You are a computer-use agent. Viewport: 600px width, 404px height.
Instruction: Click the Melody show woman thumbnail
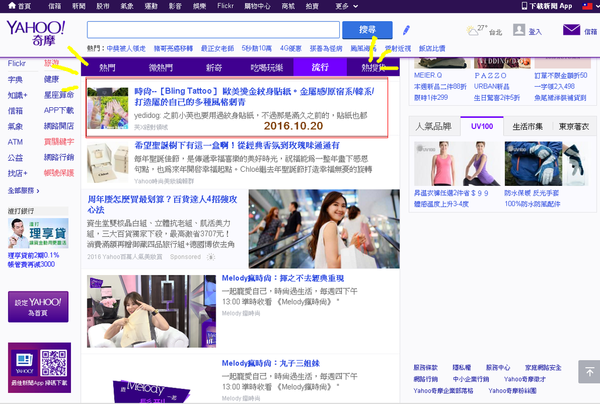point(151,311)
